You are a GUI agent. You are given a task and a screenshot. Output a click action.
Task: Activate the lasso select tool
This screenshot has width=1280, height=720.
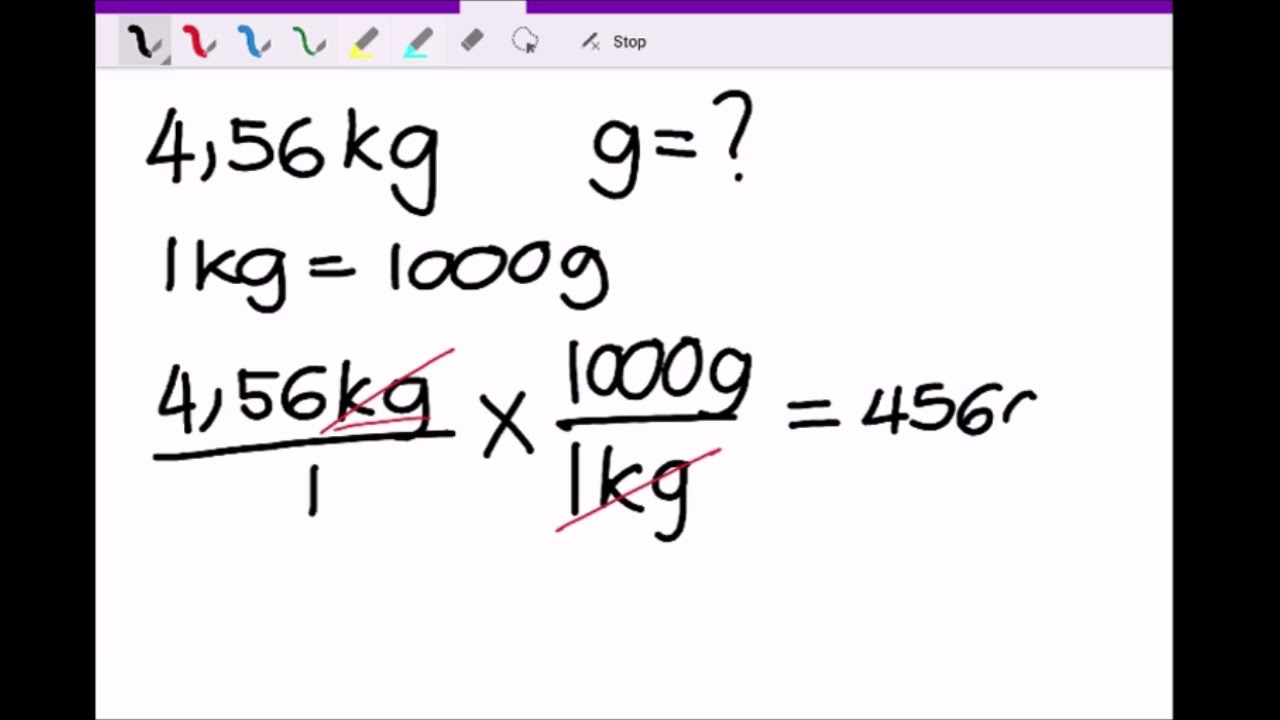(525, 42)
